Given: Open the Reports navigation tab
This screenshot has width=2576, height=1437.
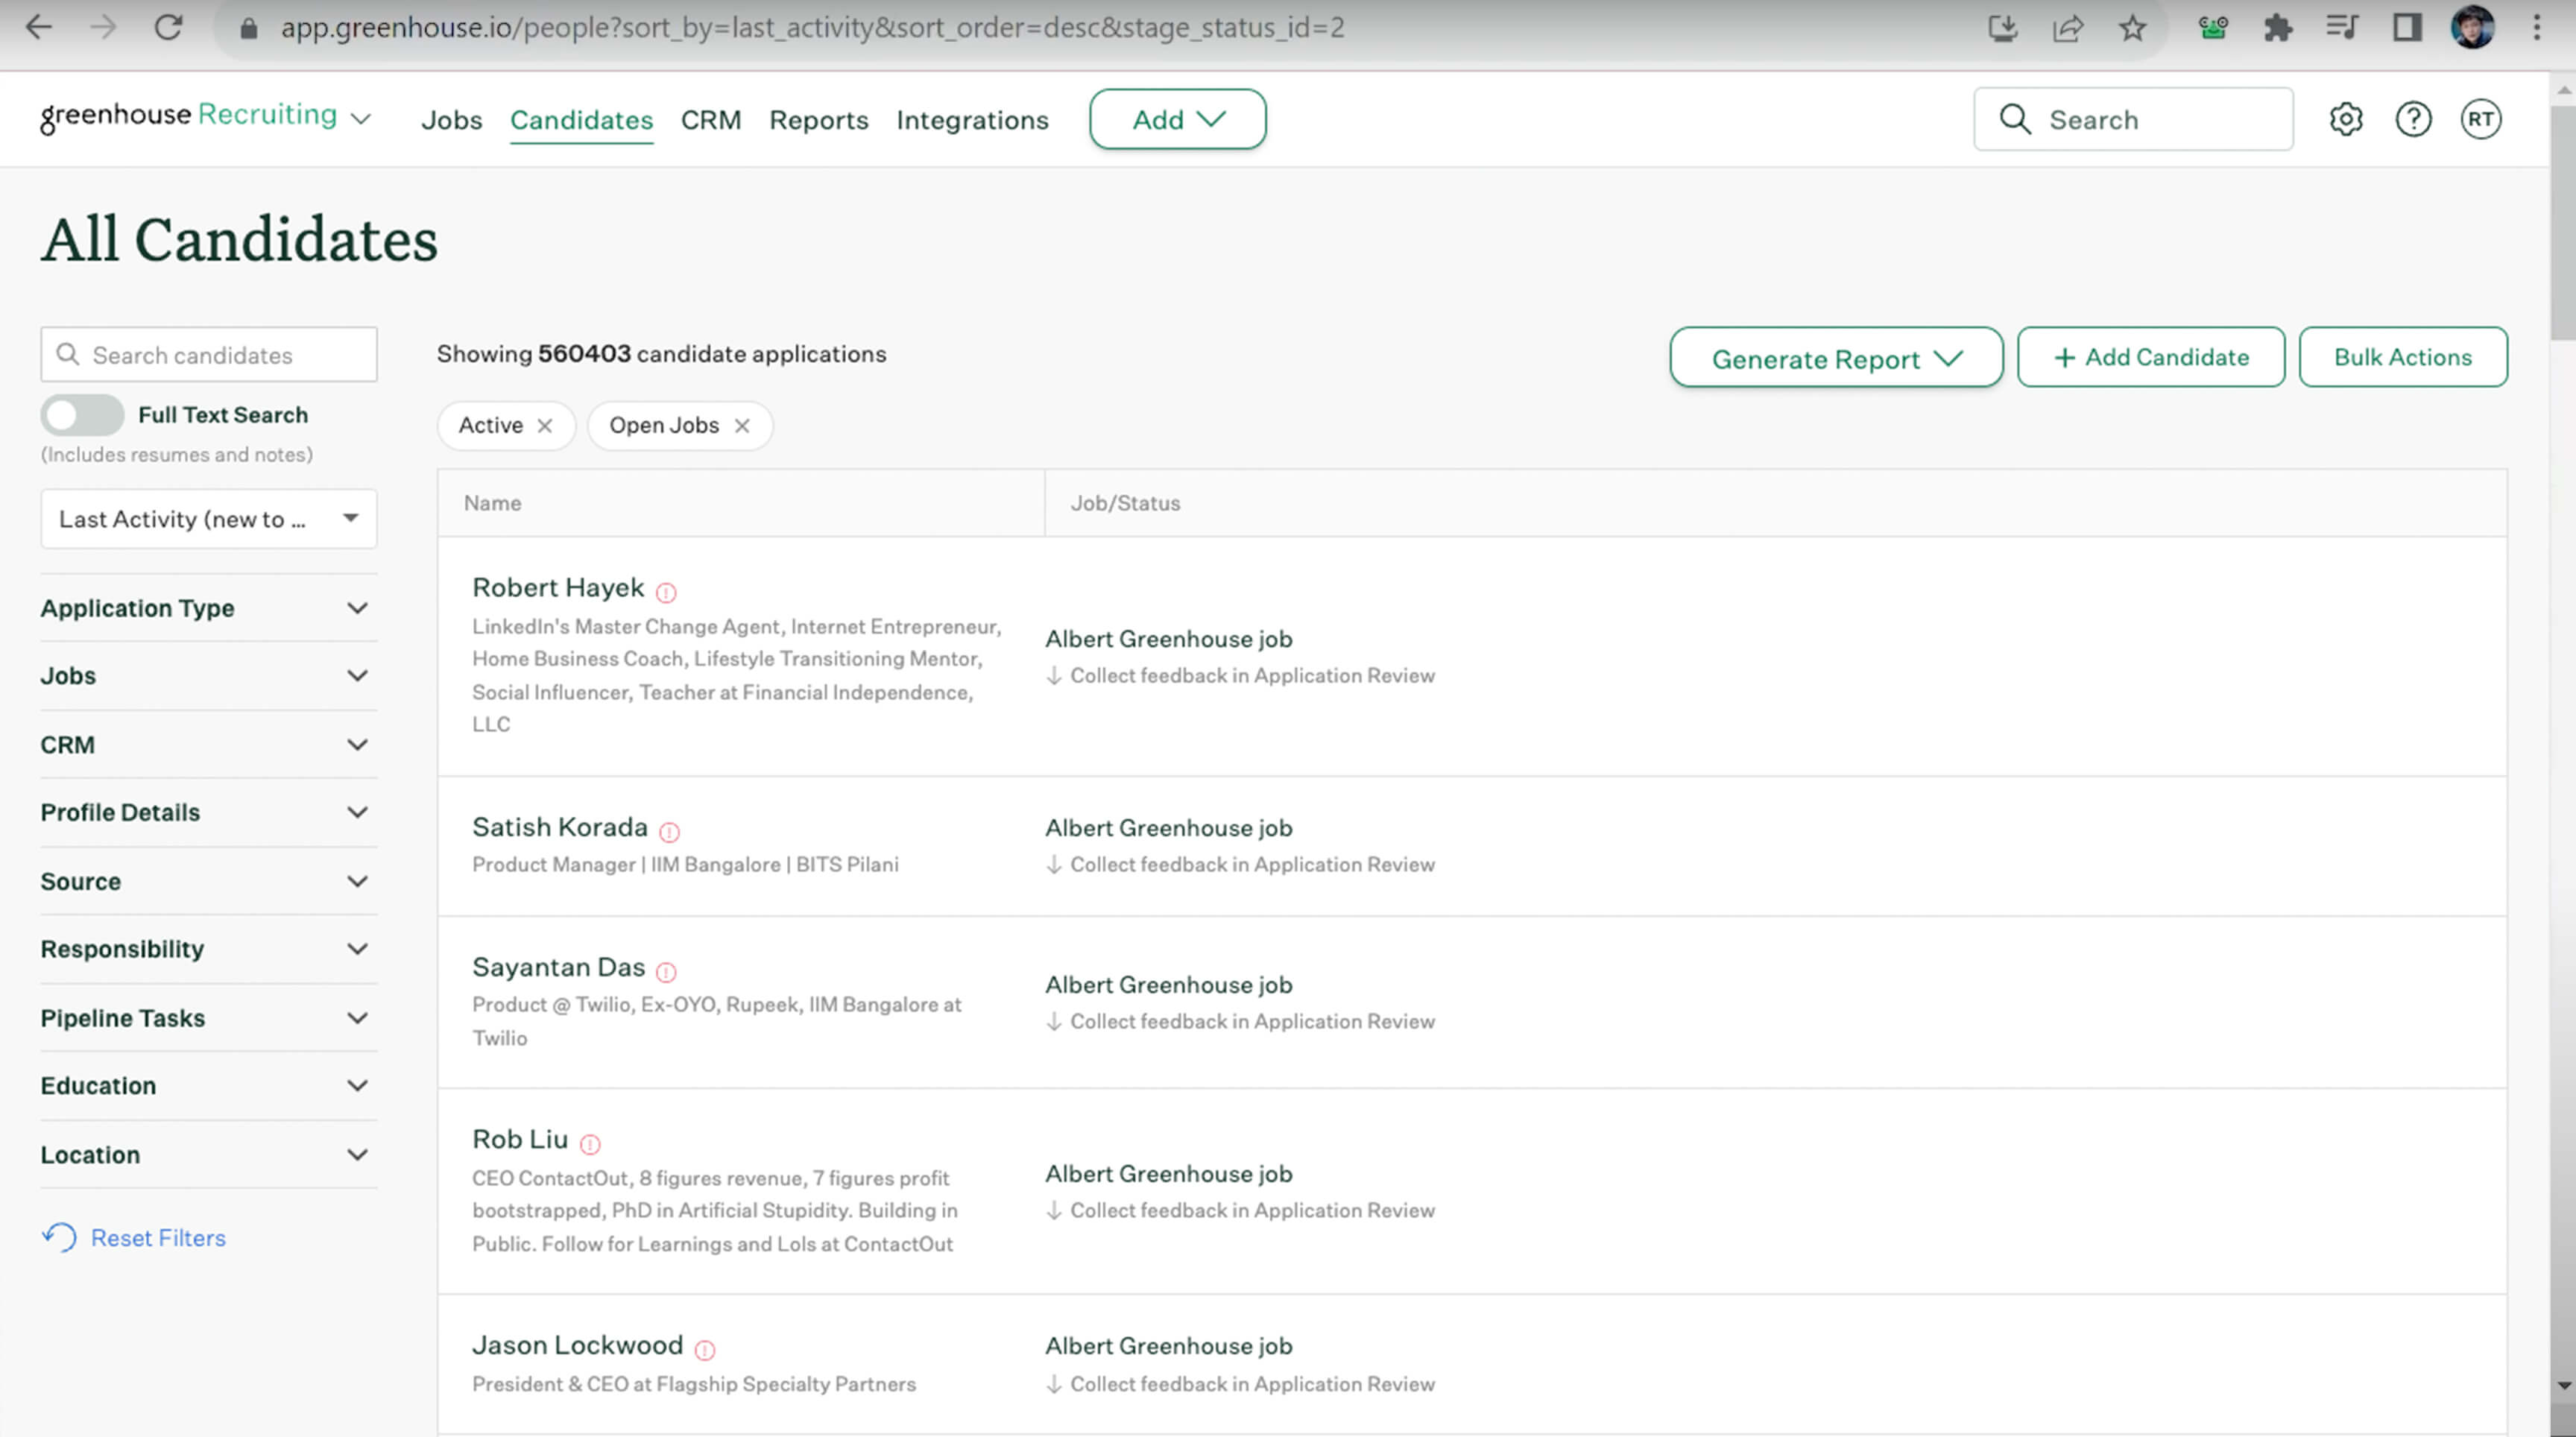Looking at the screenshot, I should tap(818, 120).
